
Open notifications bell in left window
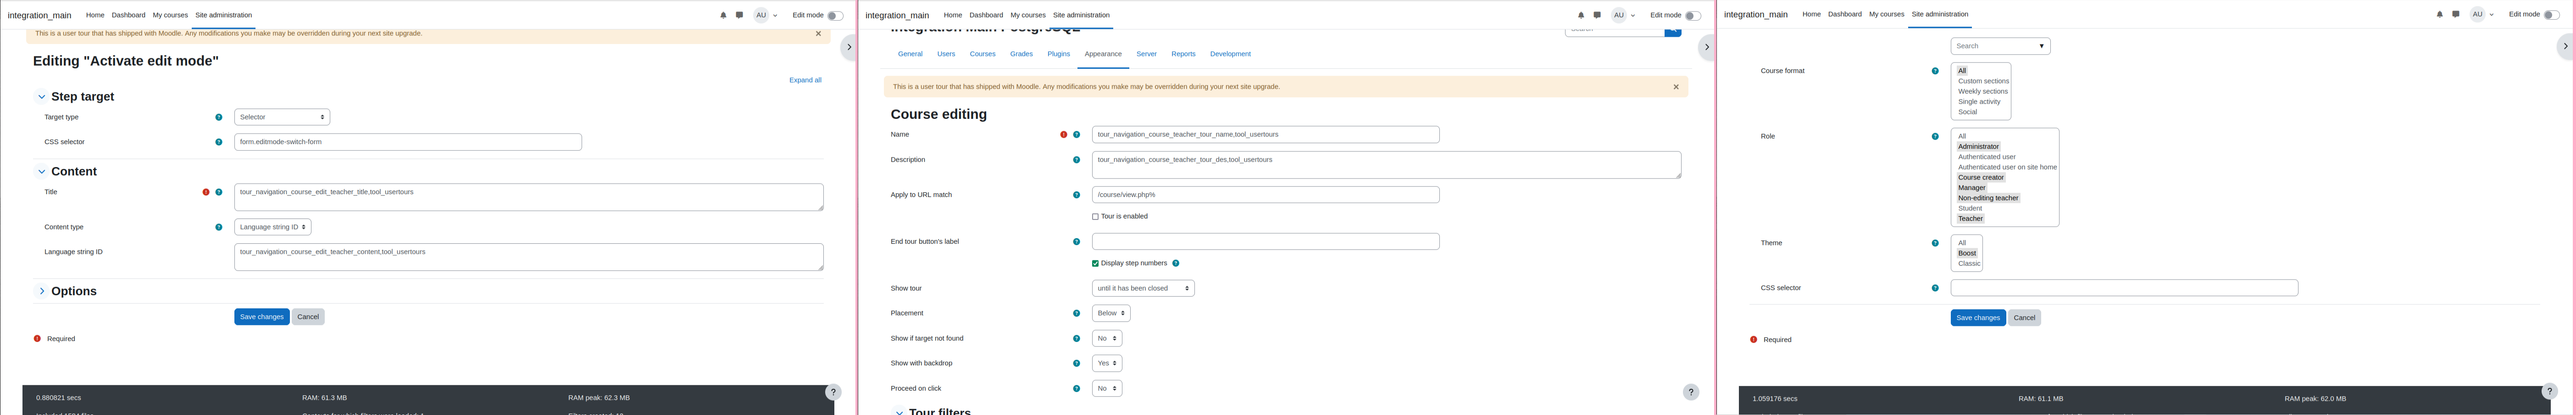click(723, 15)
